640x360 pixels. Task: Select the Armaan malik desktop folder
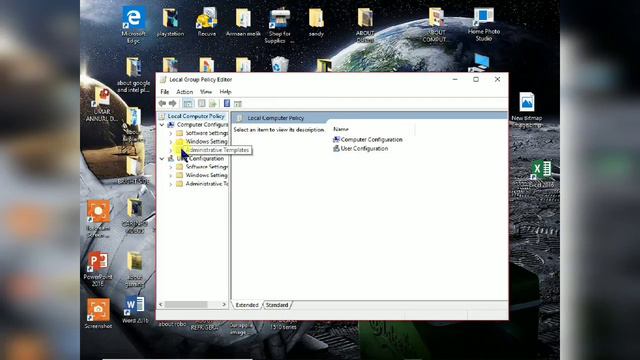pyautogui.click(x=243, y=22)
